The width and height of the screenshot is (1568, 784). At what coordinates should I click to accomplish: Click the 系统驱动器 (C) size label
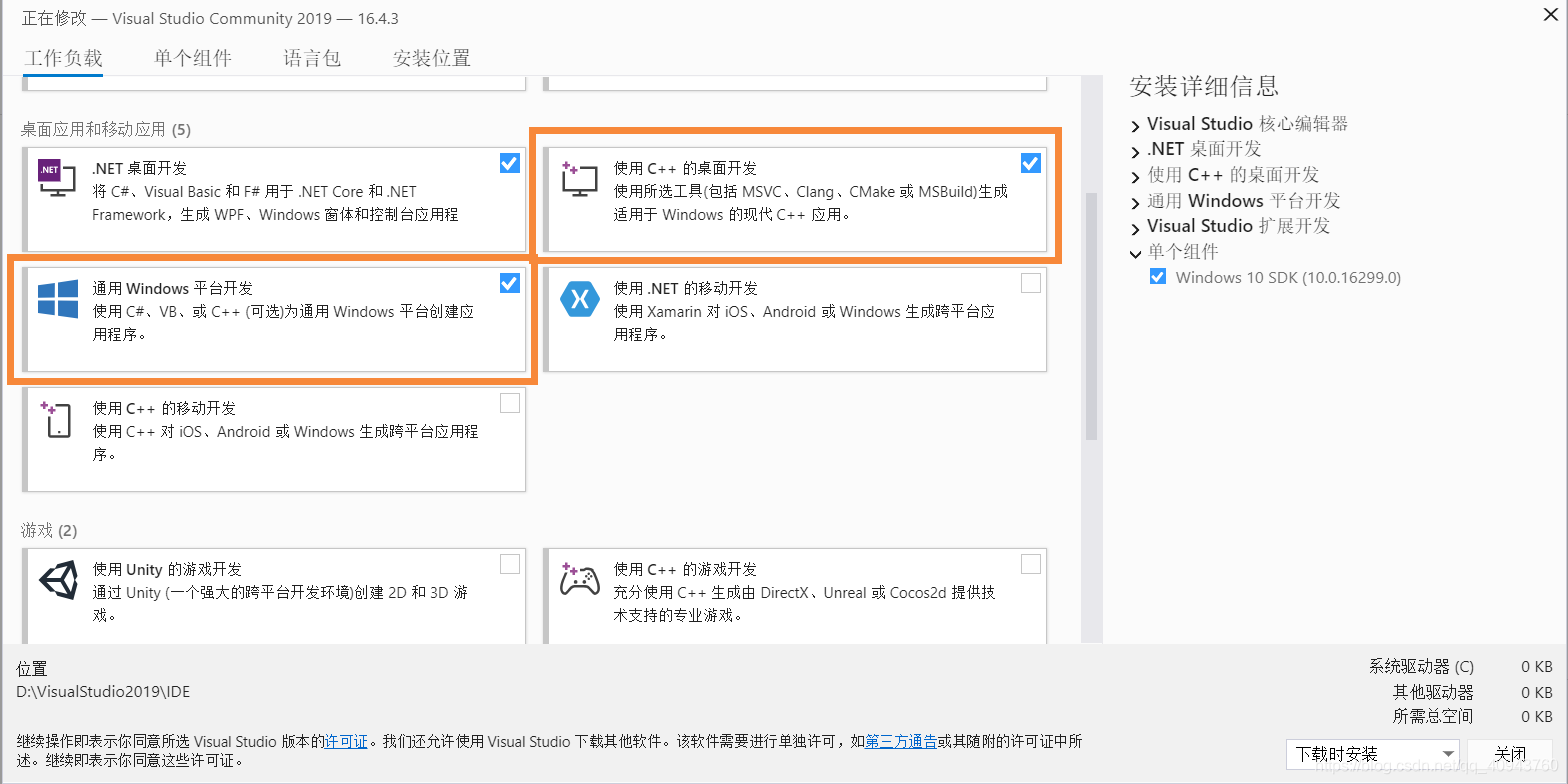click(1421, 667)
